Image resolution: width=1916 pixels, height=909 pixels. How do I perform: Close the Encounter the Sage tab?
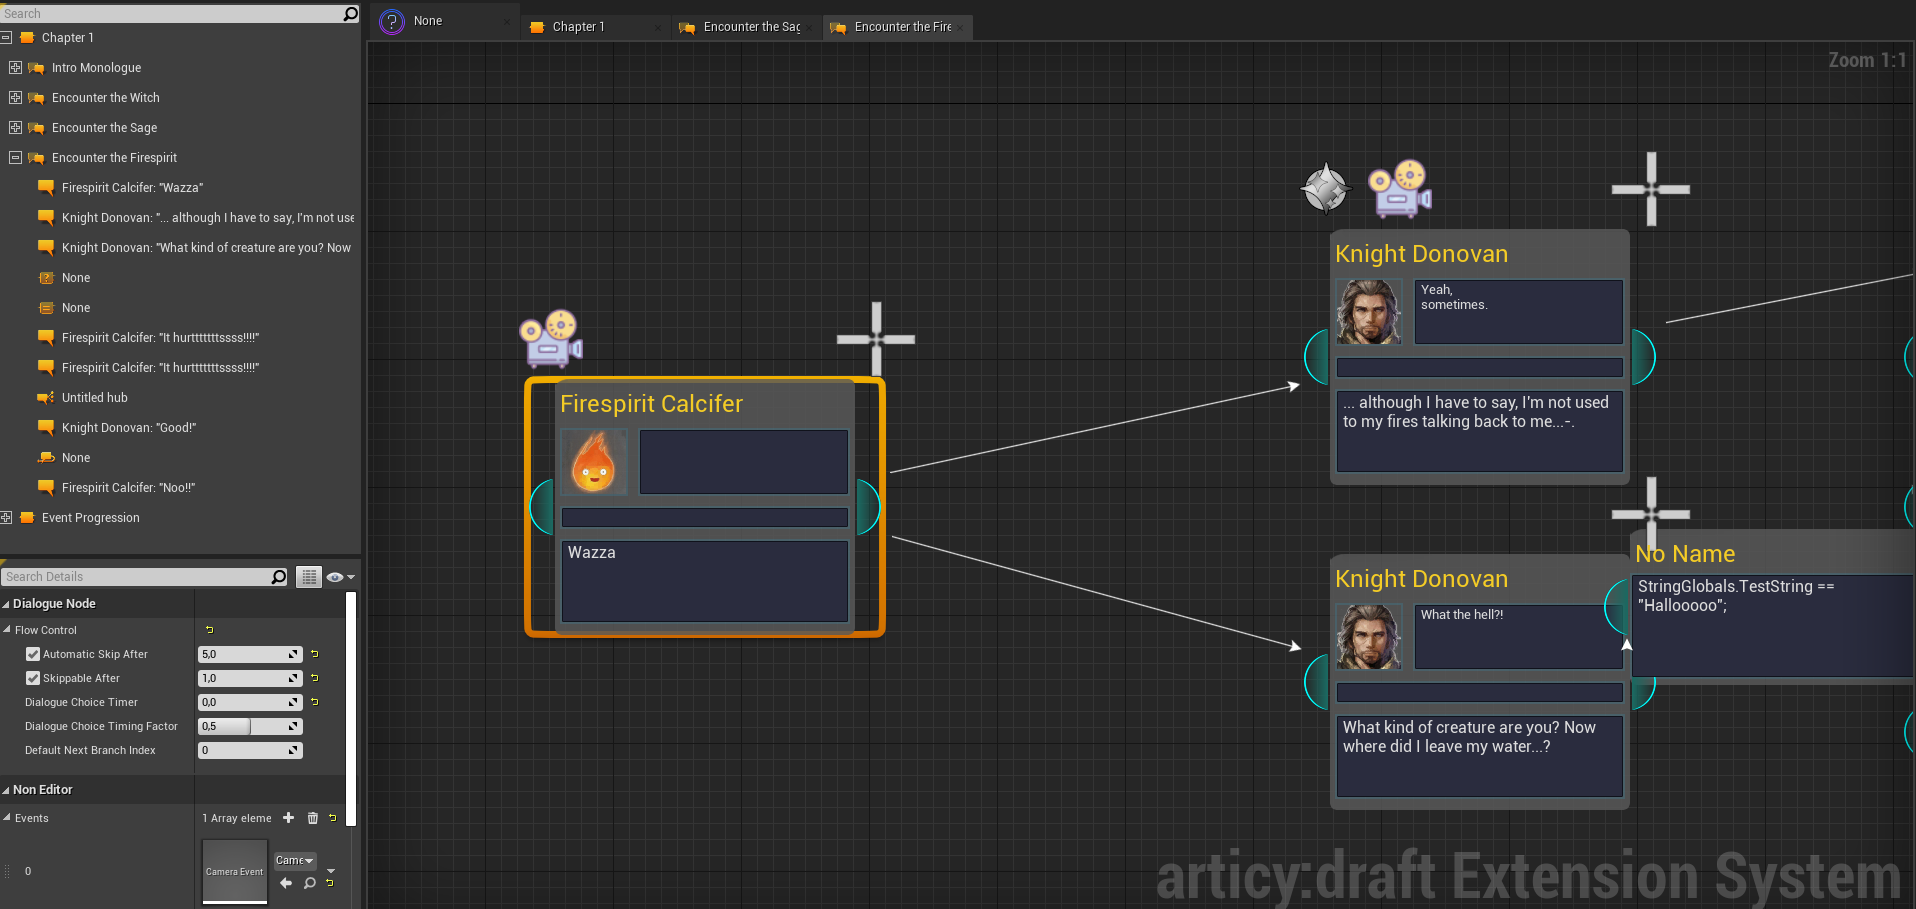pyautogui.click(x=810, y=27)
